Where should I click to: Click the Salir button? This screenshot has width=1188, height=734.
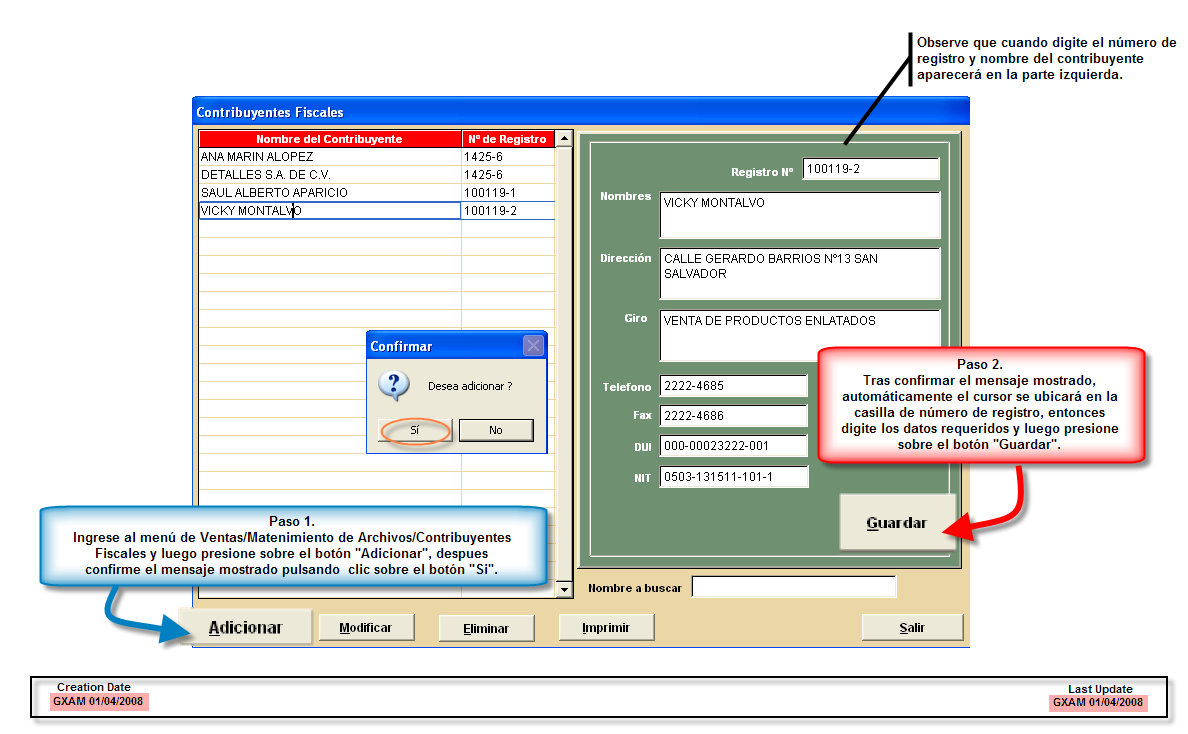click(x=912, y=628)
